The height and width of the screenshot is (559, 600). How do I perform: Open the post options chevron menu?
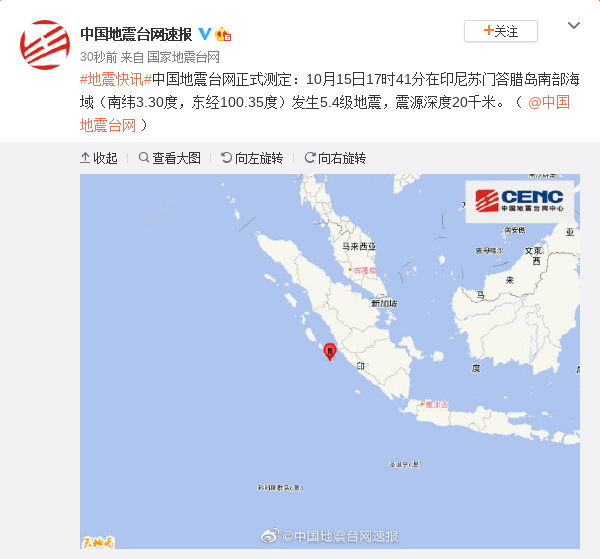(x=574, y=26)
